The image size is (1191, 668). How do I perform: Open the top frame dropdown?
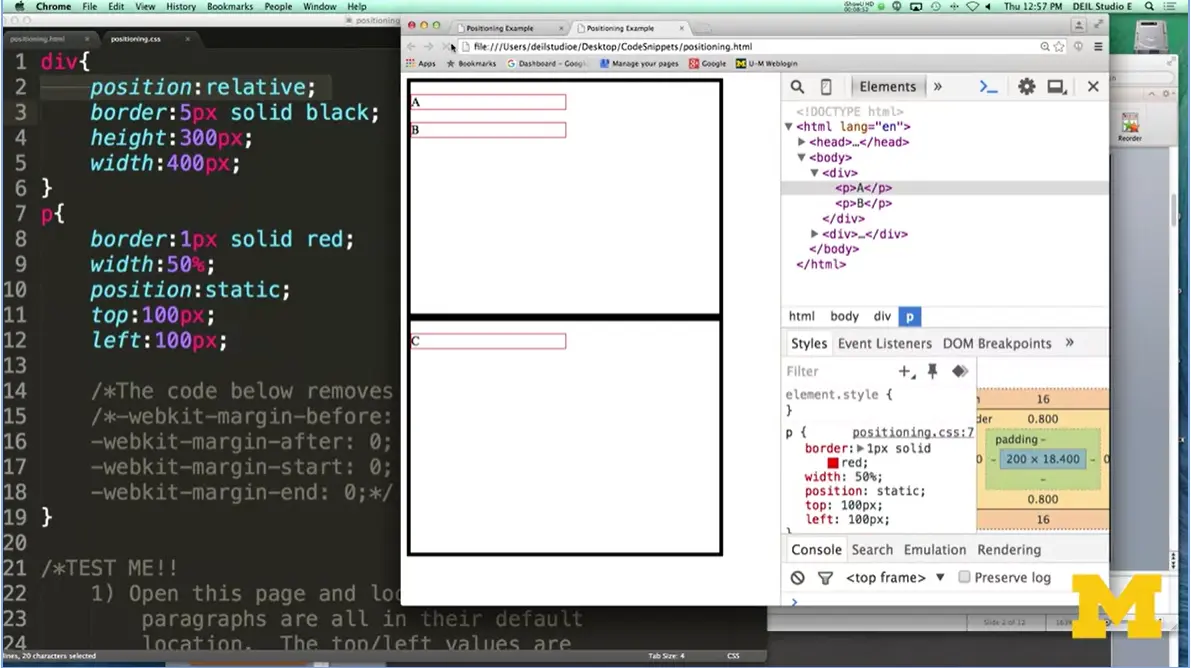[895, 578]
